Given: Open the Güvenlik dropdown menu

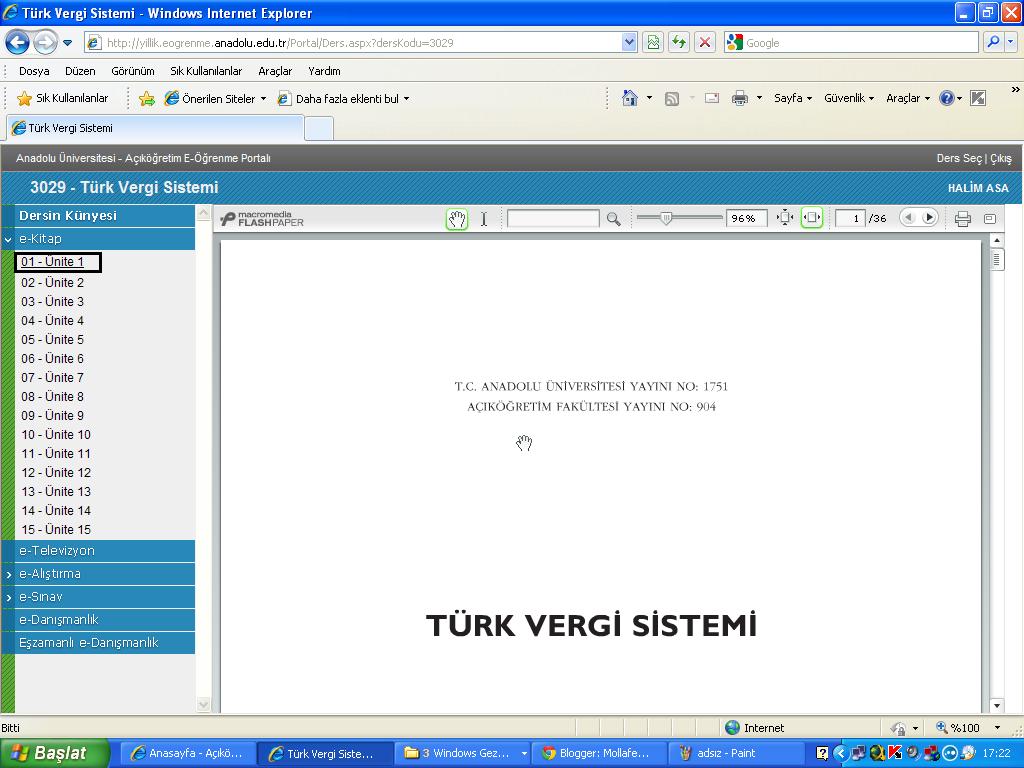Looking at the screenshot, I should pos(849,98).
